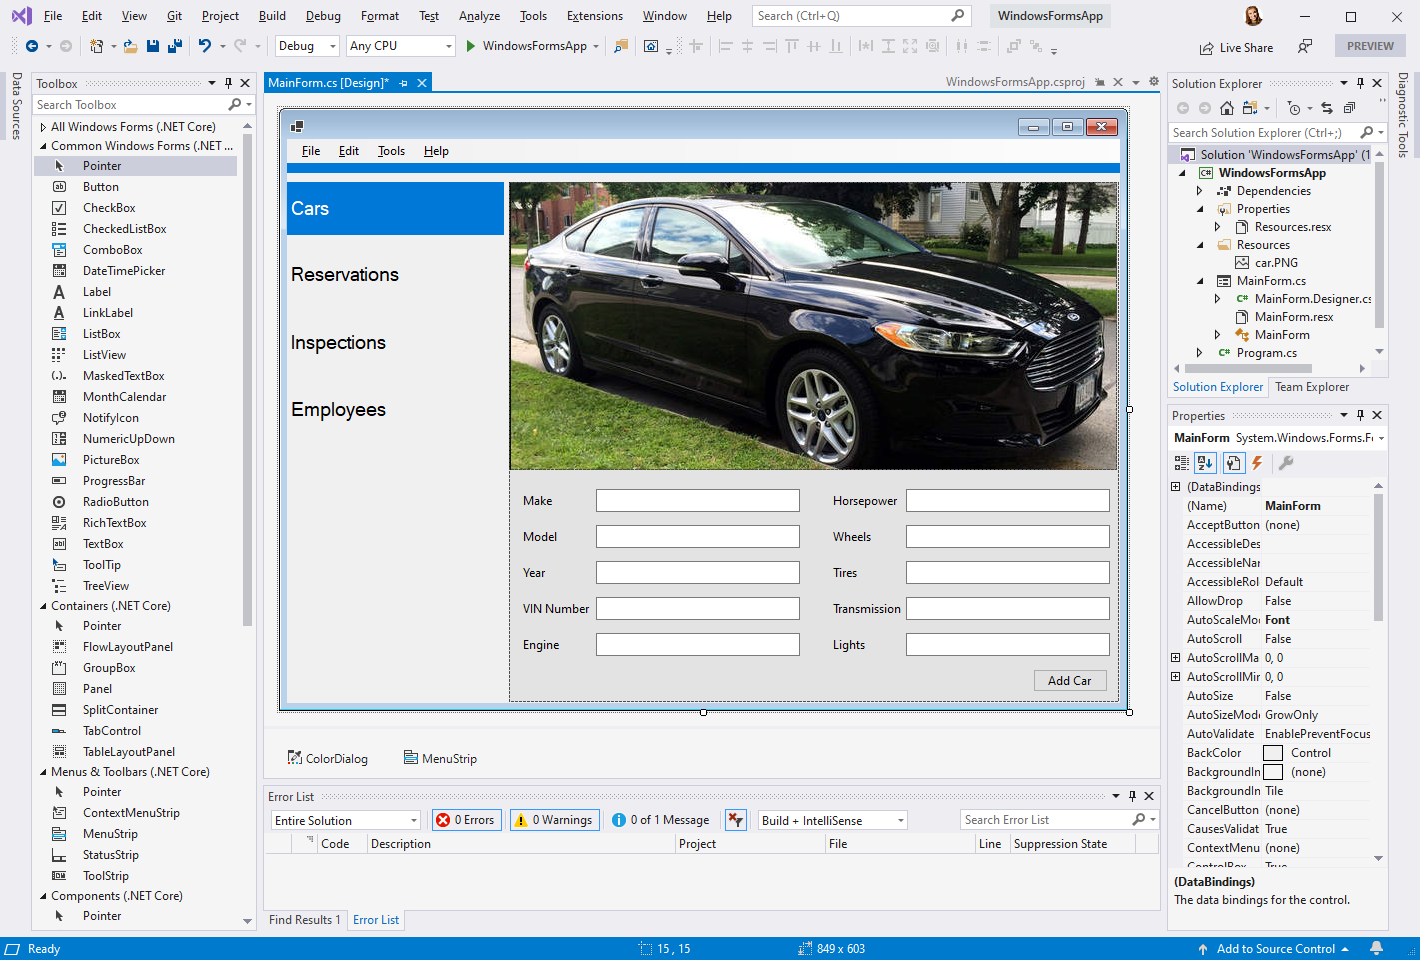Select the PictureBox control in the Toolbox

pyautogui.click(x=110, y=459)
